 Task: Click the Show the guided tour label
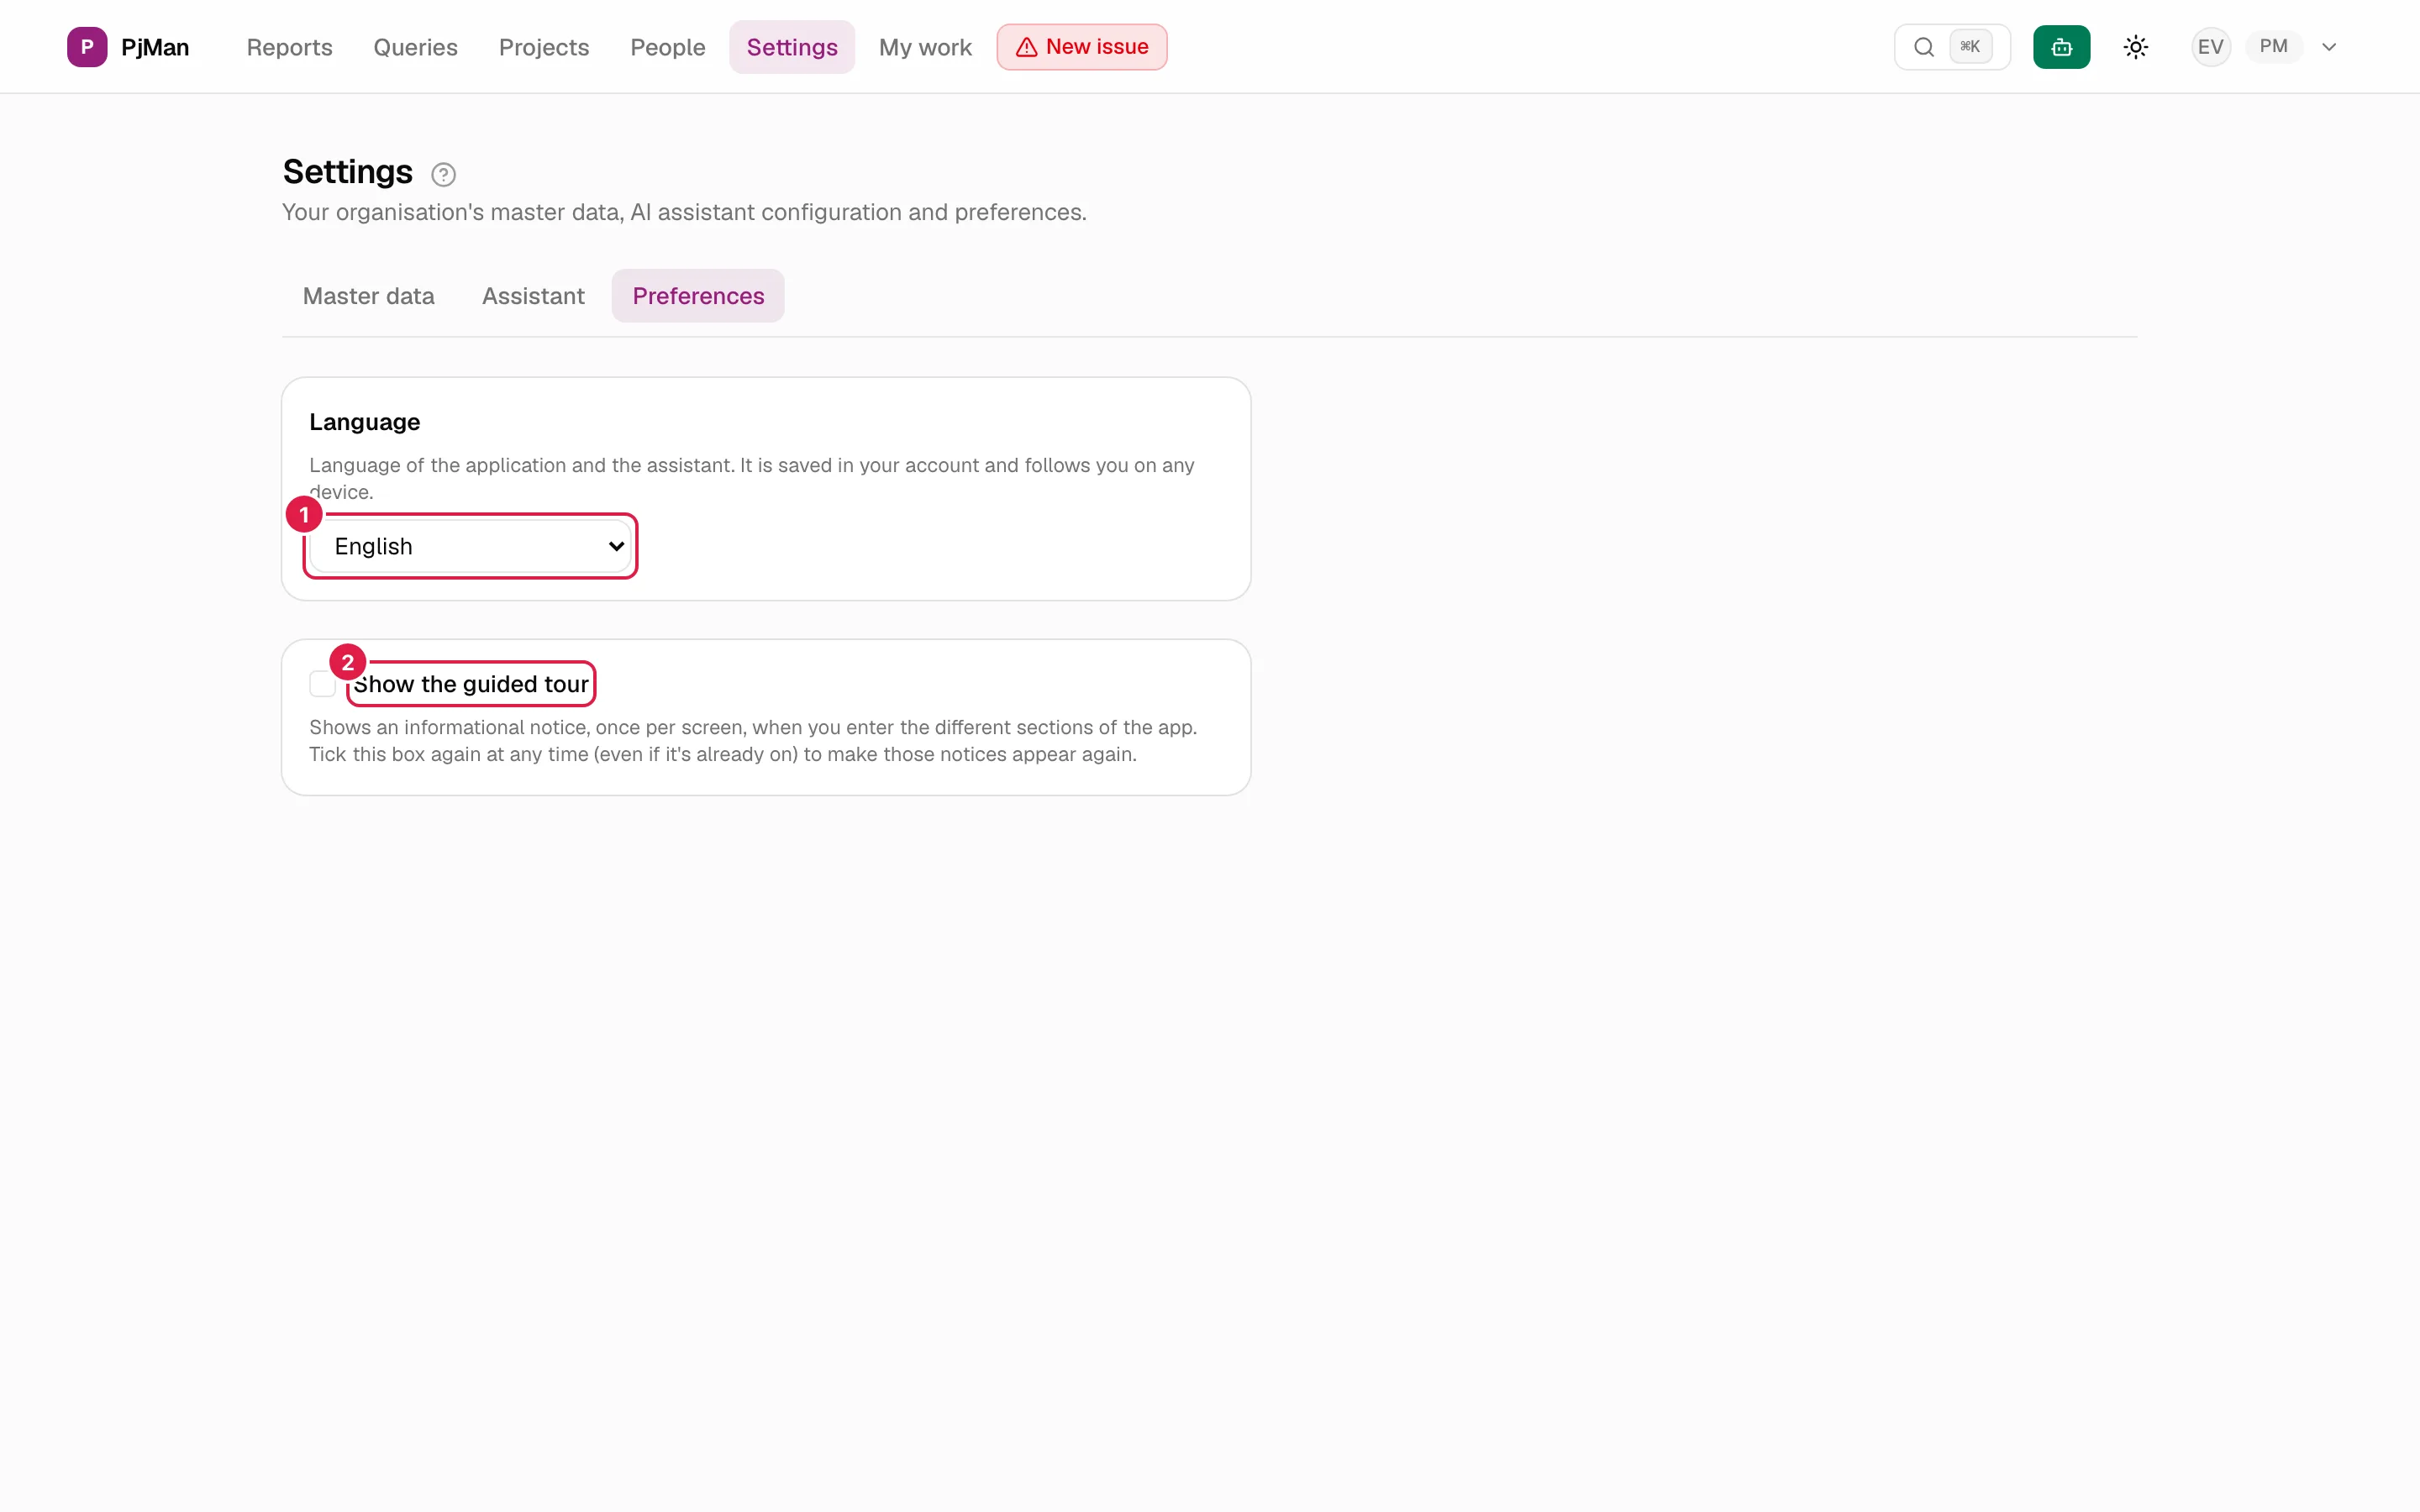coord(471,684)
